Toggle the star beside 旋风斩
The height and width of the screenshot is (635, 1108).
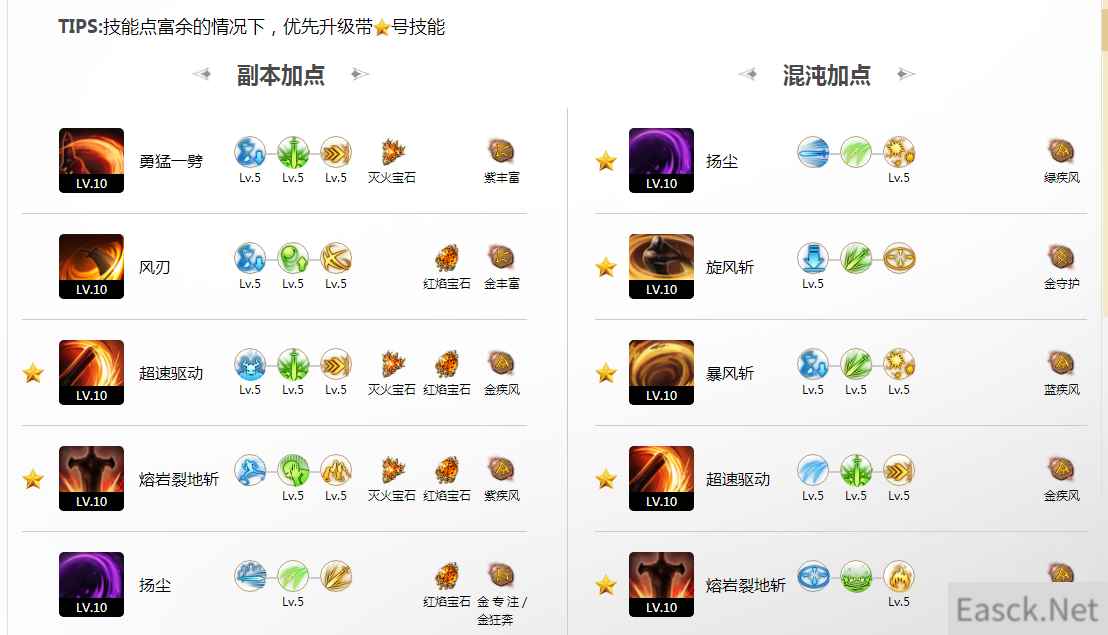tap(606, 267)
